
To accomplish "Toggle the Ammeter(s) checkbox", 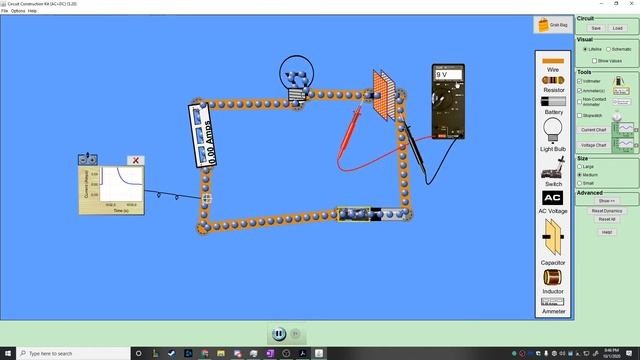I will tap(580, 91).
